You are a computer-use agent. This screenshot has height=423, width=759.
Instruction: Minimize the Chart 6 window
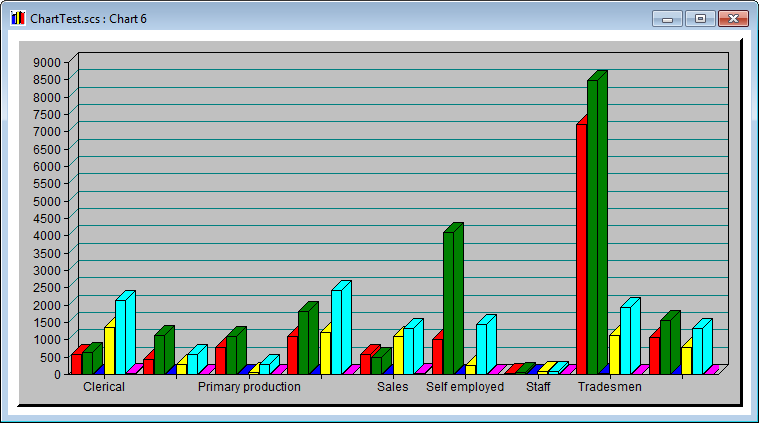tap(666, 18)
